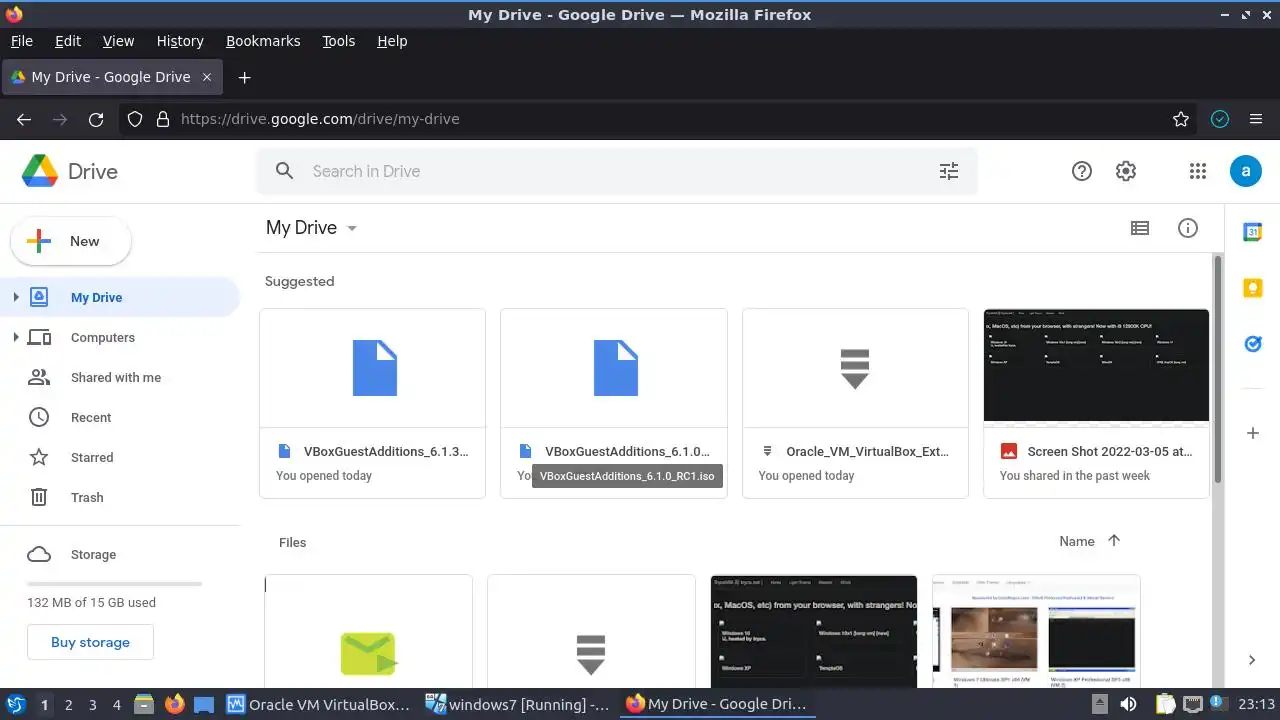Open suggested Oracle_VM_VirtualBox_Ext file card

point(855,403)
